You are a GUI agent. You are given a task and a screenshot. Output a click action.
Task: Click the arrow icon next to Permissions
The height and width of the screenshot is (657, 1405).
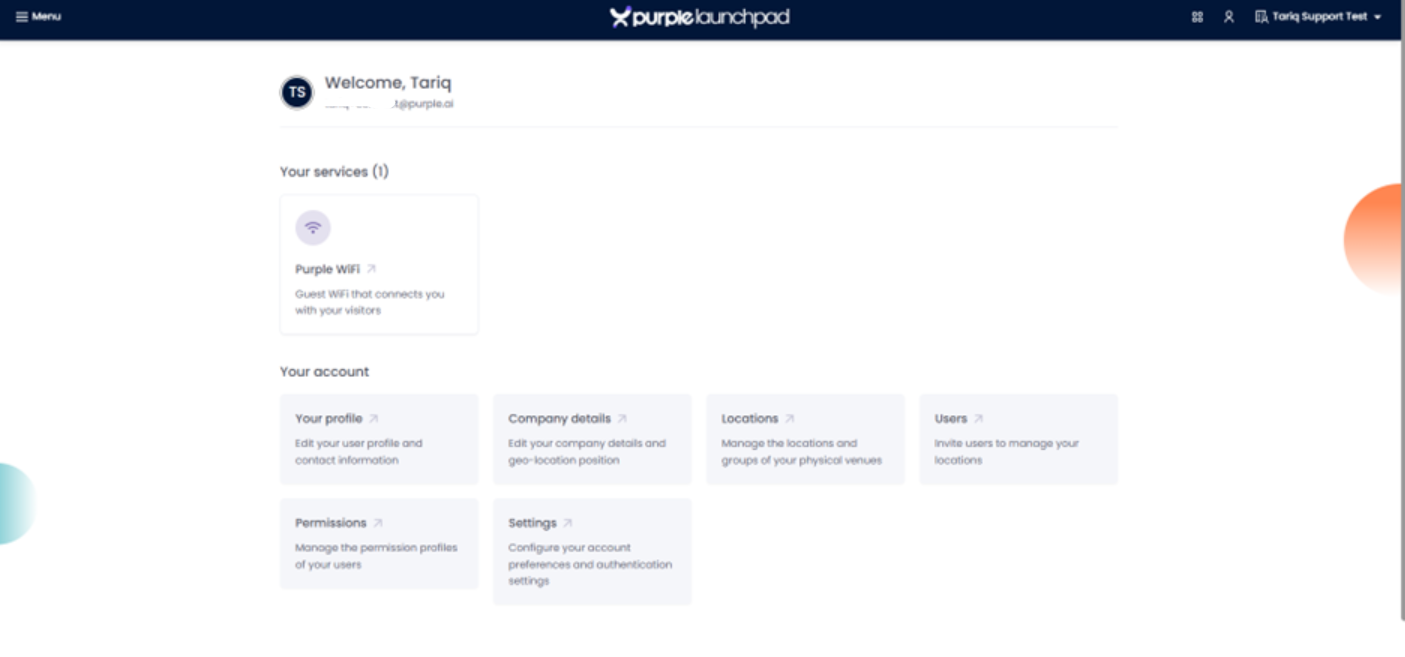pyautogui.click(x=378, y=523)
